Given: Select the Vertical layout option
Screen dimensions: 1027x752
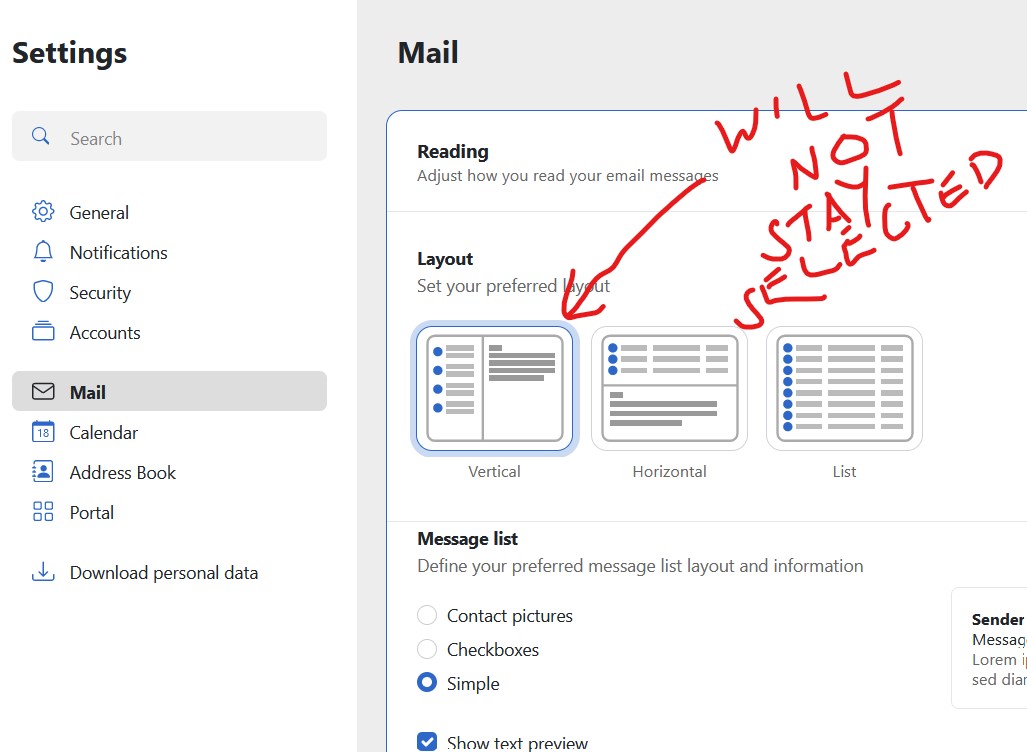Looking at the screenshot, I should pos(494,387).
